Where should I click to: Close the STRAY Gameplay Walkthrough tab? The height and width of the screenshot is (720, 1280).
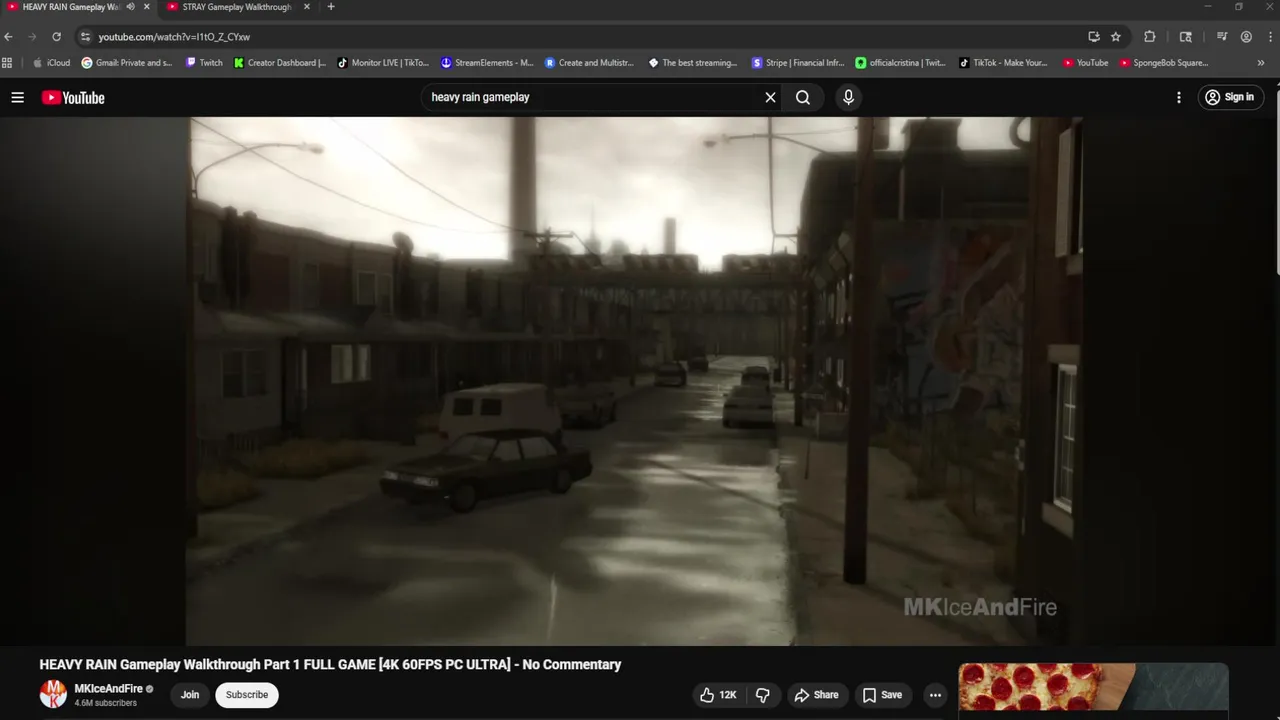307,7
